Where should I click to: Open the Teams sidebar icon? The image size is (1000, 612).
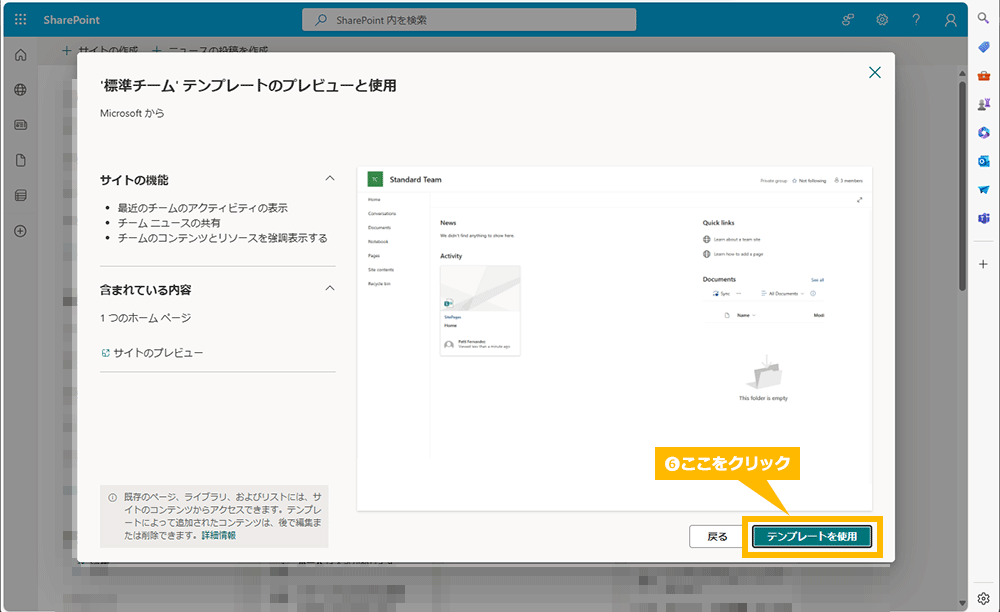[983, 219]
